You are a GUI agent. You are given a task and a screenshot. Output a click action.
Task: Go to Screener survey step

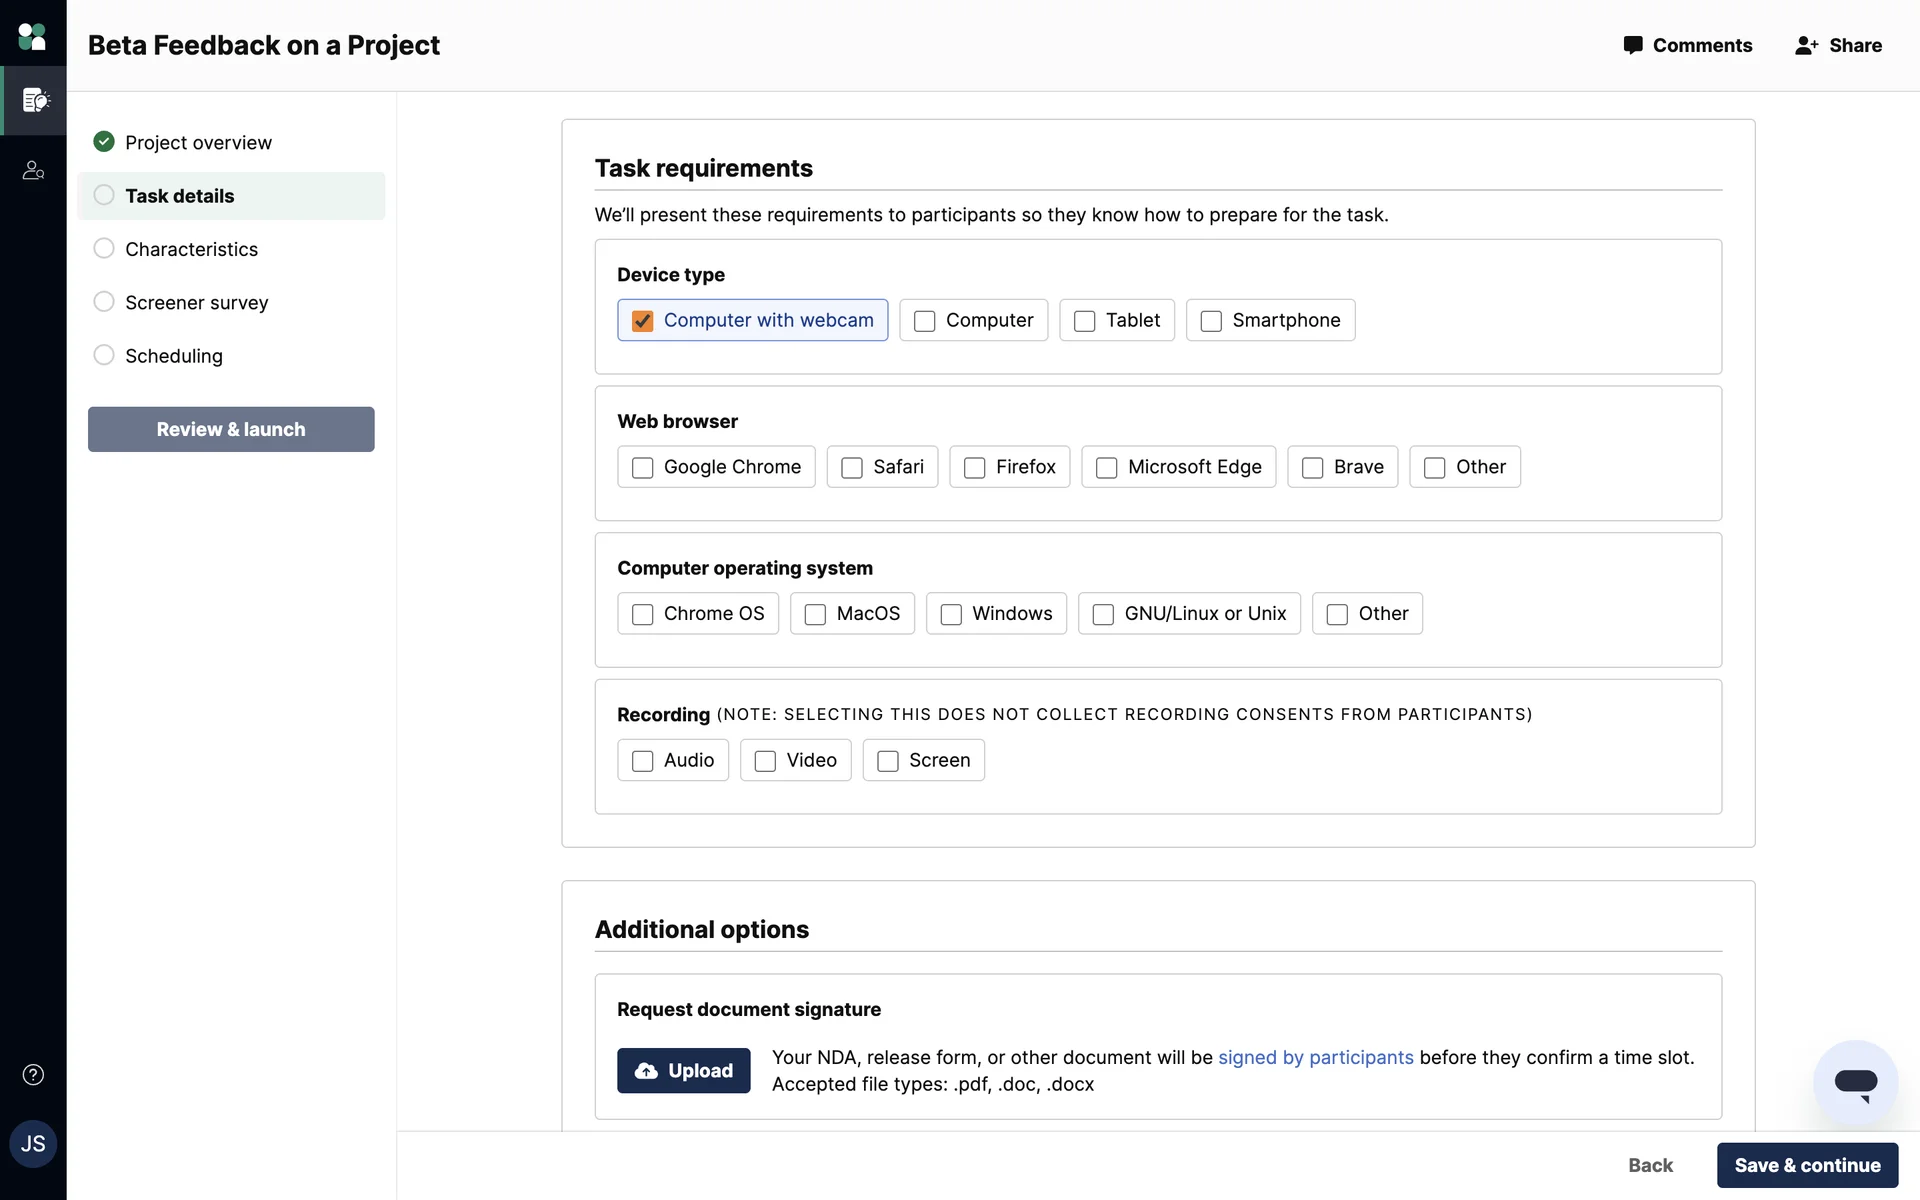click(196, 302)
